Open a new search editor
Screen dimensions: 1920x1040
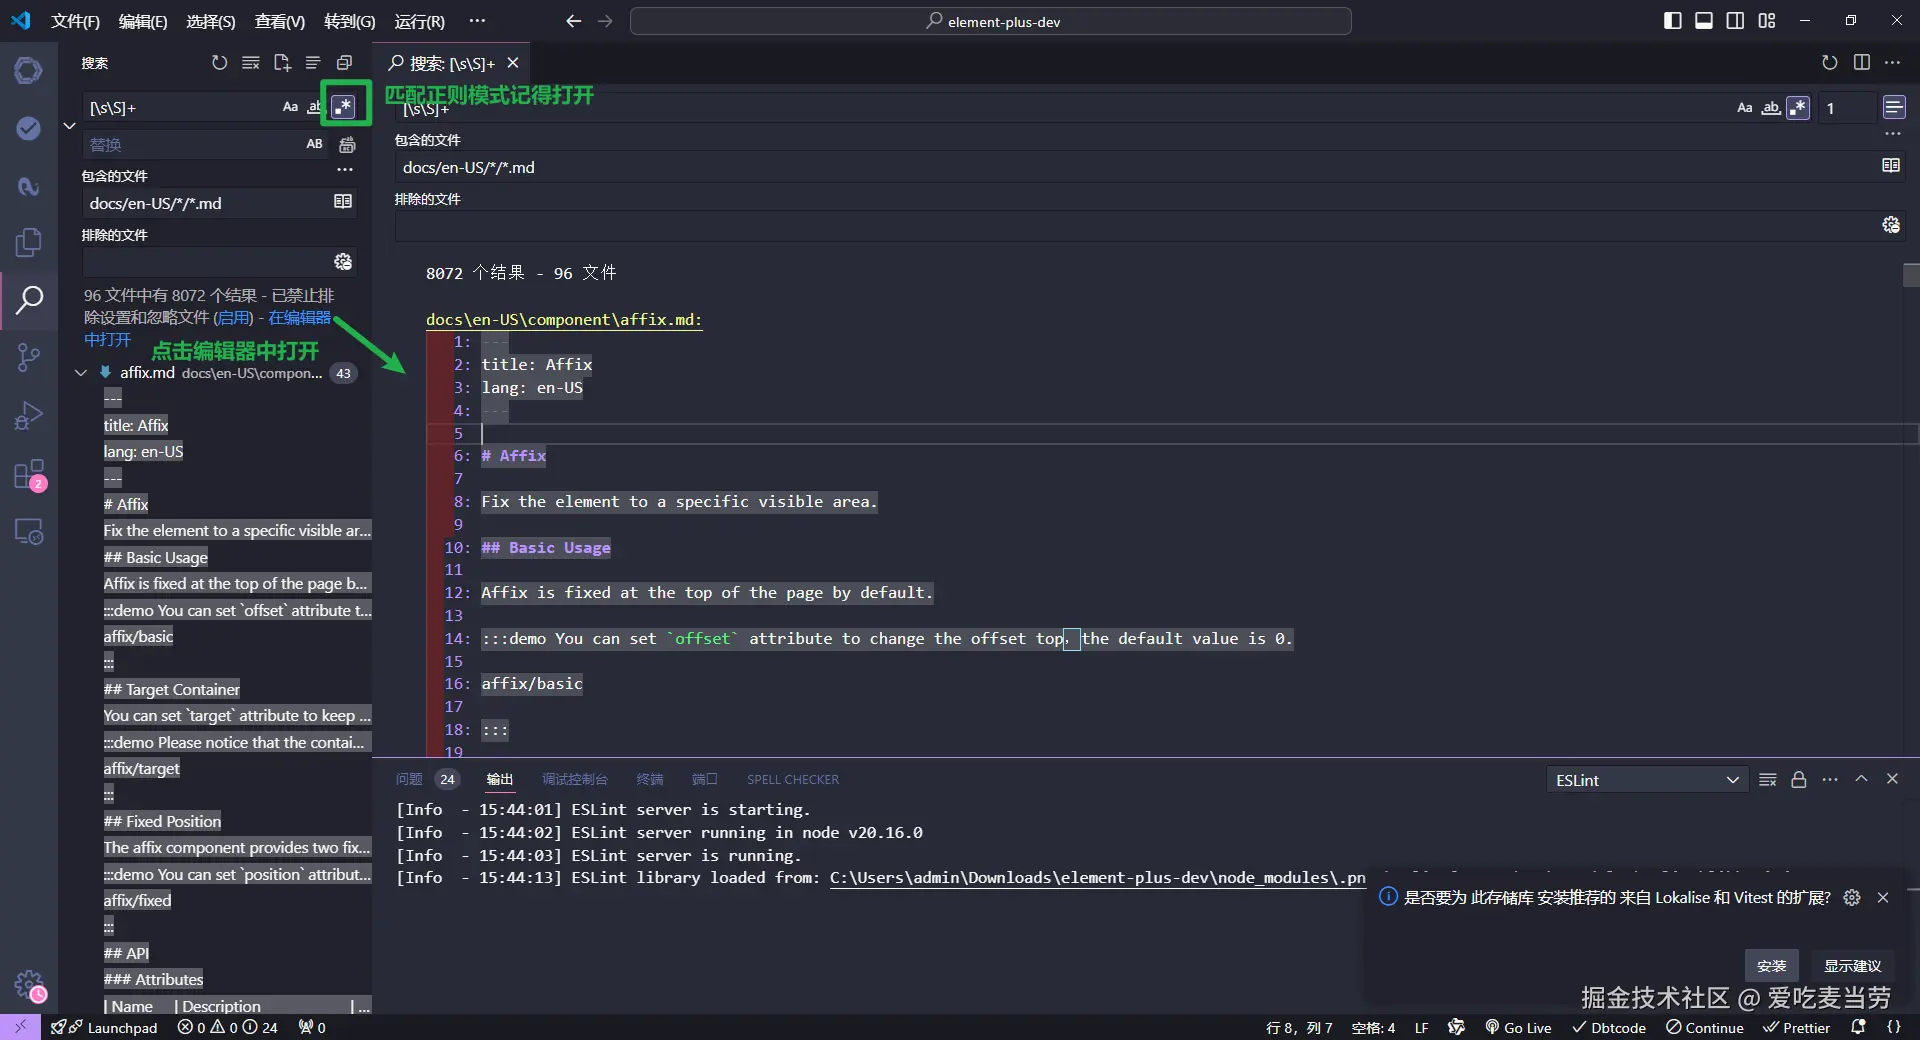pos(282,63)
